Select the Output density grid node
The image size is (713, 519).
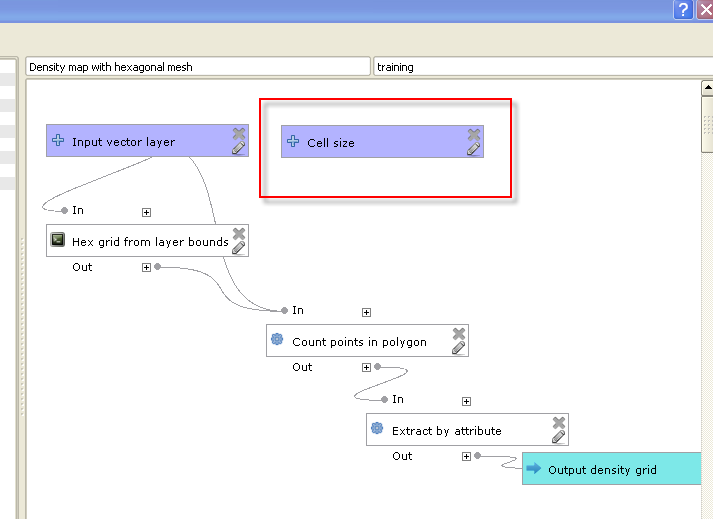(x=612, y=469)
